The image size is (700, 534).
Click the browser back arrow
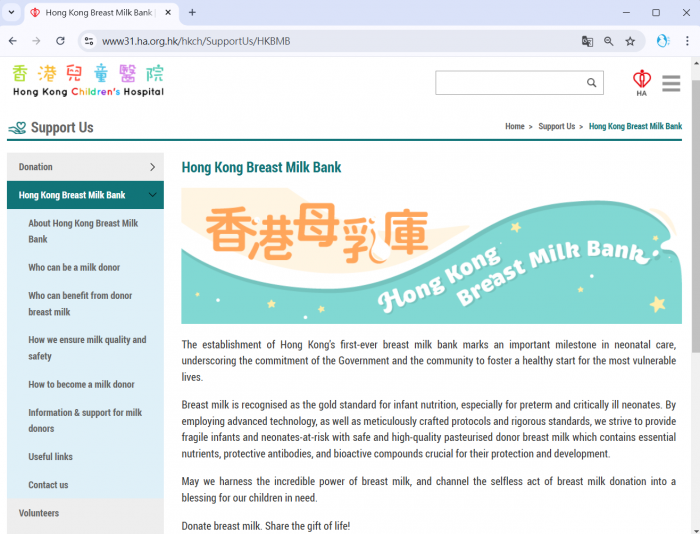pyautogui.click(x=12, y=41)
